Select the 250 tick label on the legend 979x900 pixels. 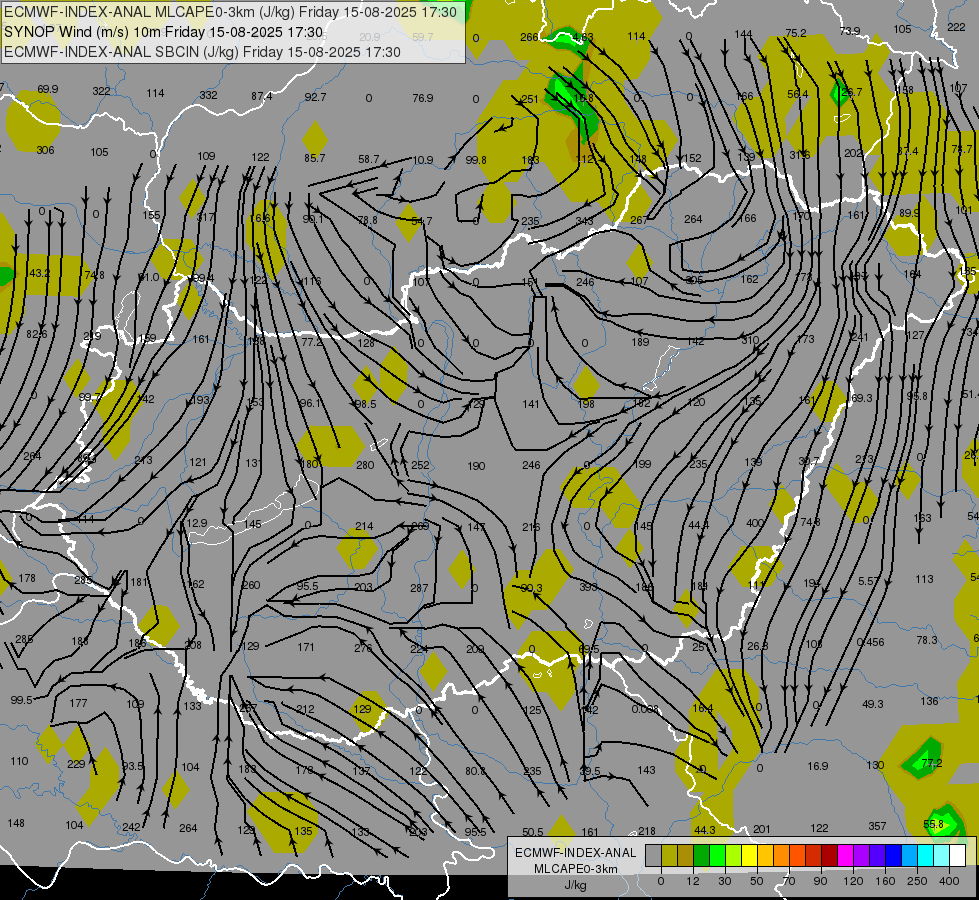click(917, 881)
